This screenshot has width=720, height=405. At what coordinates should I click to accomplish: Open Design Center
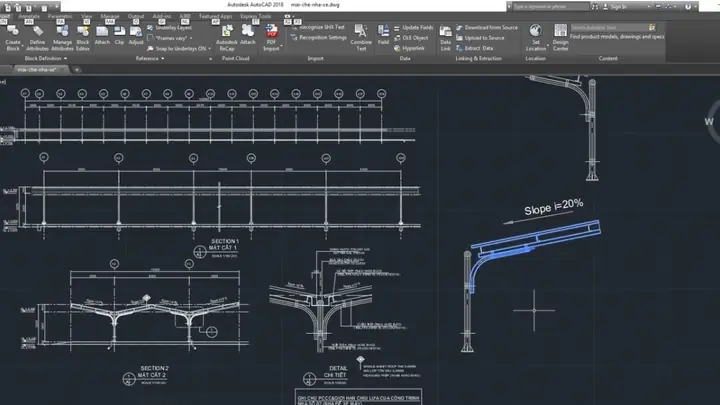pos(560,37)
